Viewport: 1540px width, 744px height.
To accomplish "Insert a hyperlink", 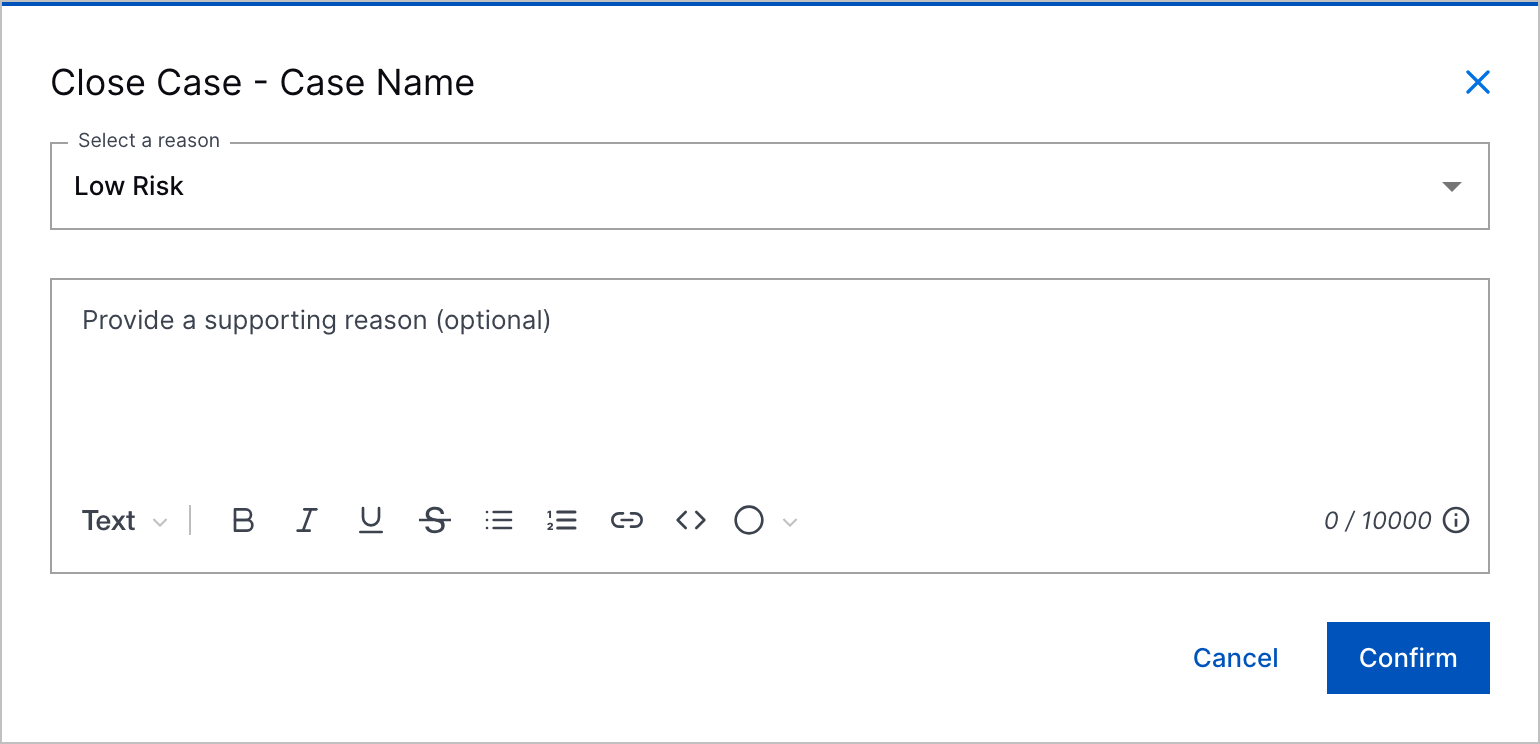I will pyautogui.click(x=626, y=521).
